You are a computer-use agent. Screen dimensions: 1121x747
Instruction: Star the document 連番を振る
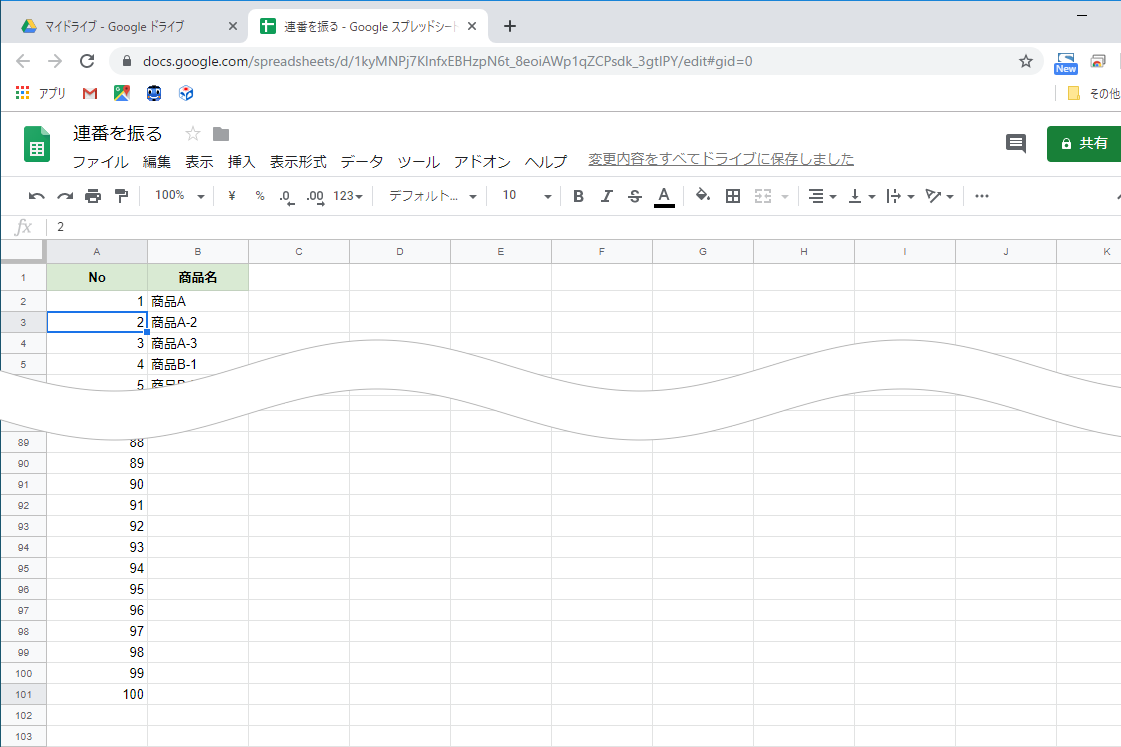(192, 134)
